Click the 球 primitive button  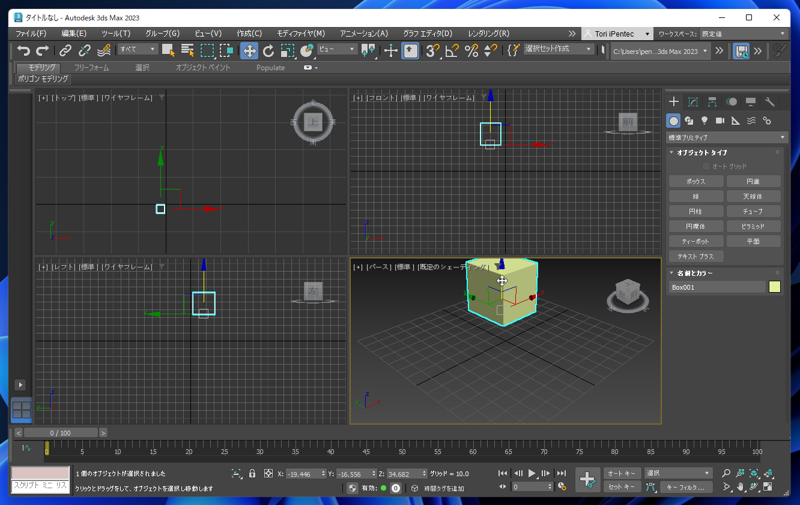tap(696, 196)
